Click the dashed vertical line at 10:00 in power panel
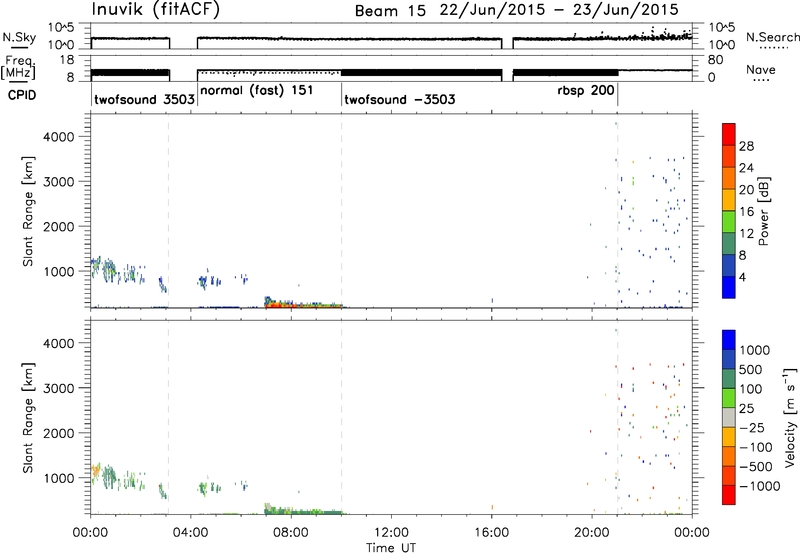The height and width of the screenshot is (554, 800). click(x=341, y=211)
